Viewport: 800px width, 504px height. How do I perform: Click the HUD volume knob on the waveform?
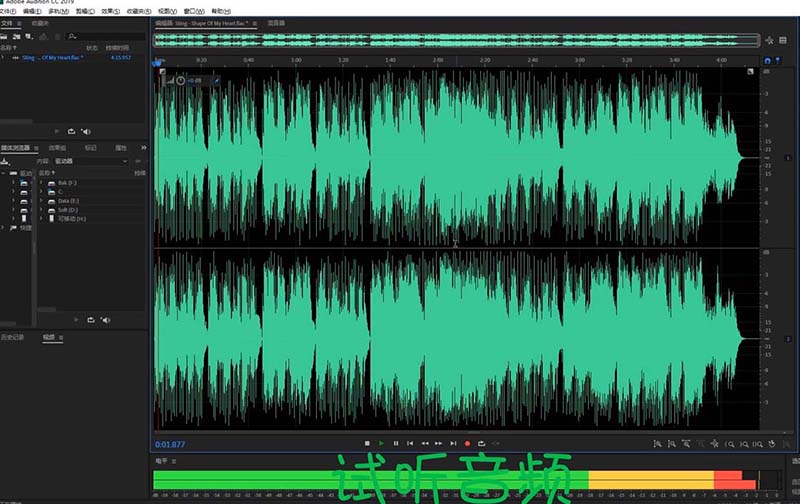click(181, 81)
